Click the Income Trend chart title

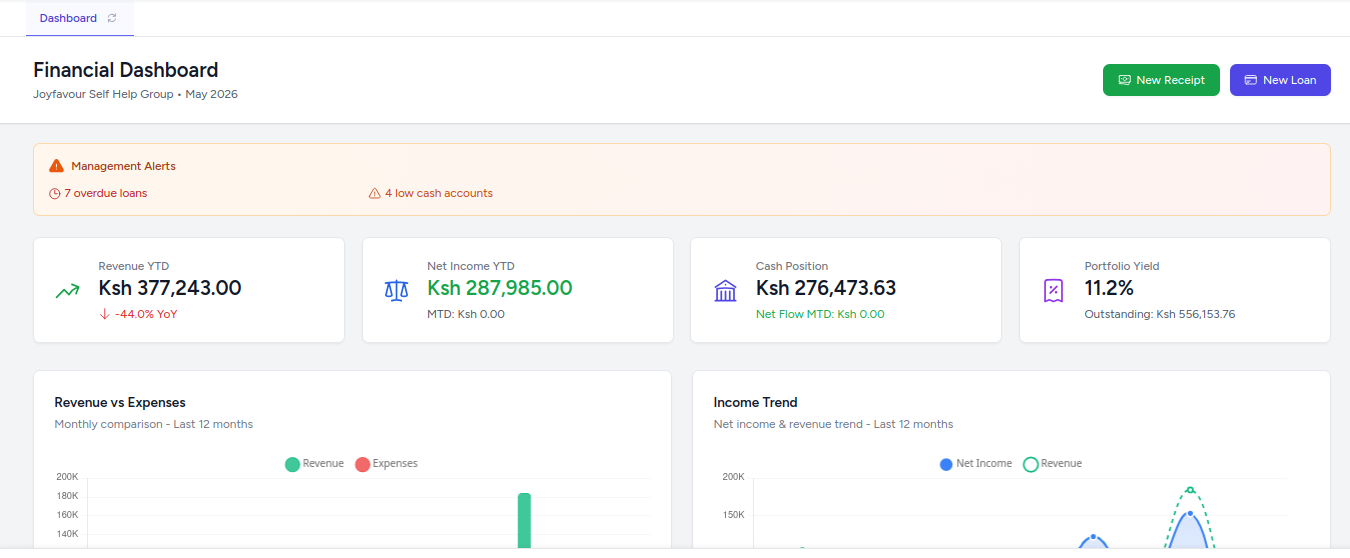point(755,402)
